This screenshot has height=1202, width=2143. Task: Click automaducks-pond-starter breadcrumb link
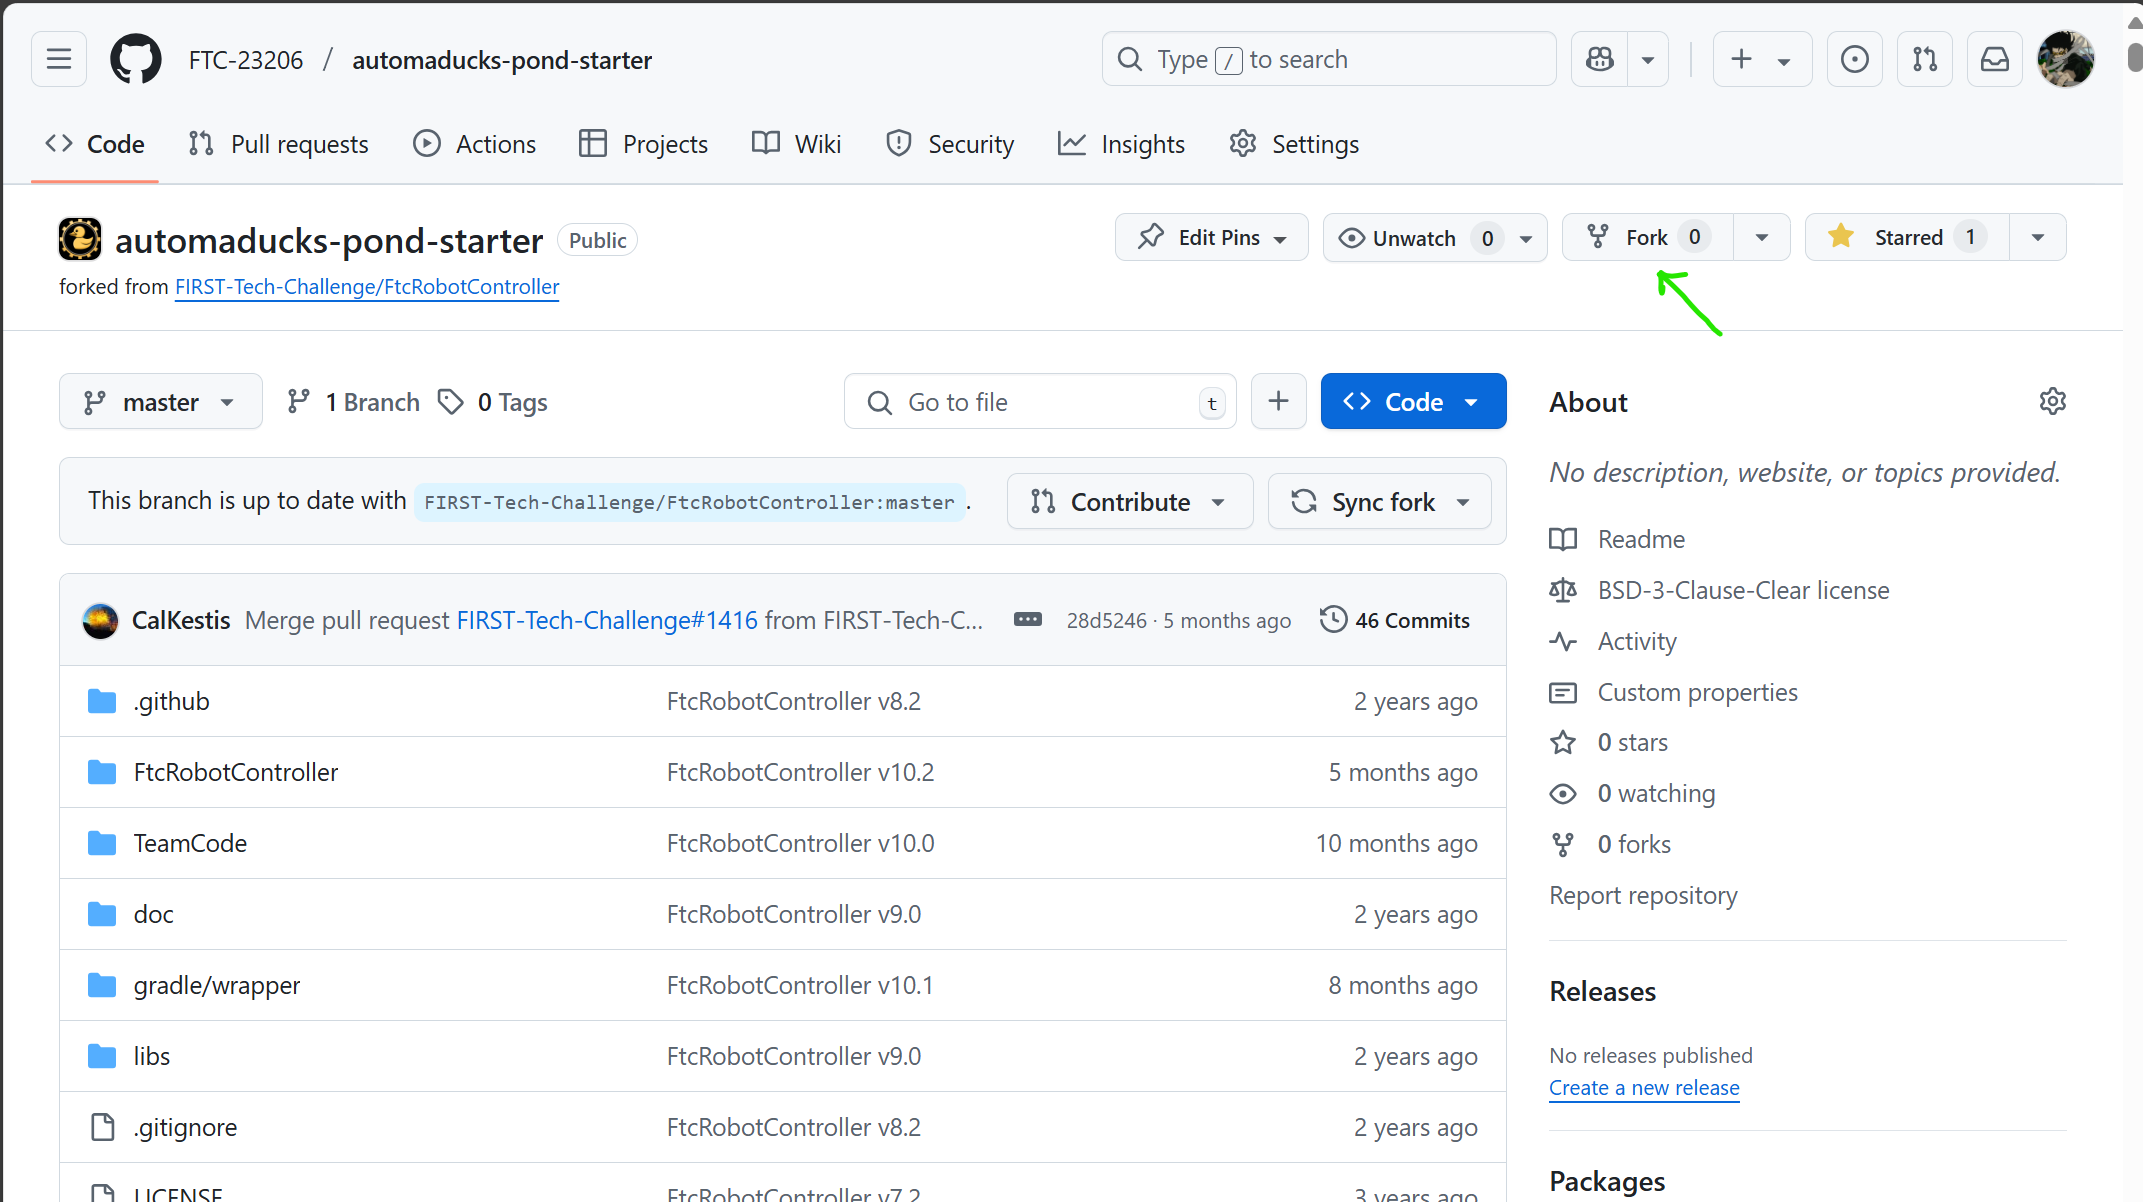(x=502, y=60)
